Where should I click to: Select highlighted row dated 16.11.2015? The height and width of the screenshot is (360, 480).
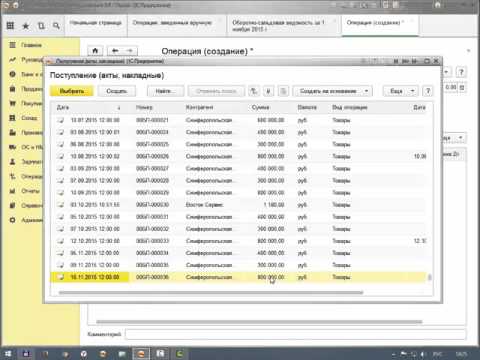coord(239,277)
